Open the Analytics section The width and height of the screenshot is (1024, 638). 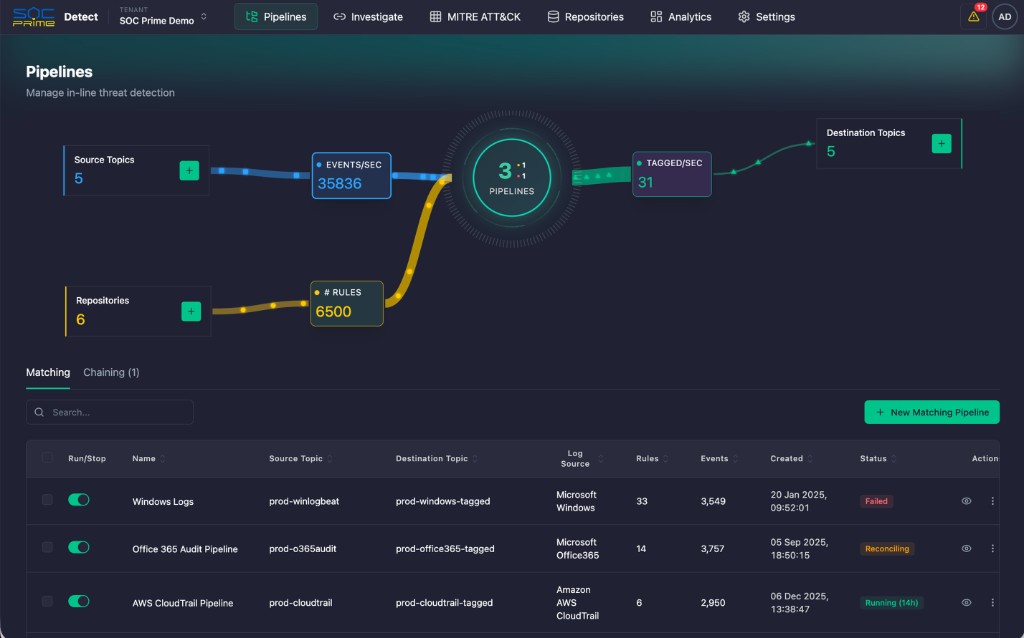point(680,16)
